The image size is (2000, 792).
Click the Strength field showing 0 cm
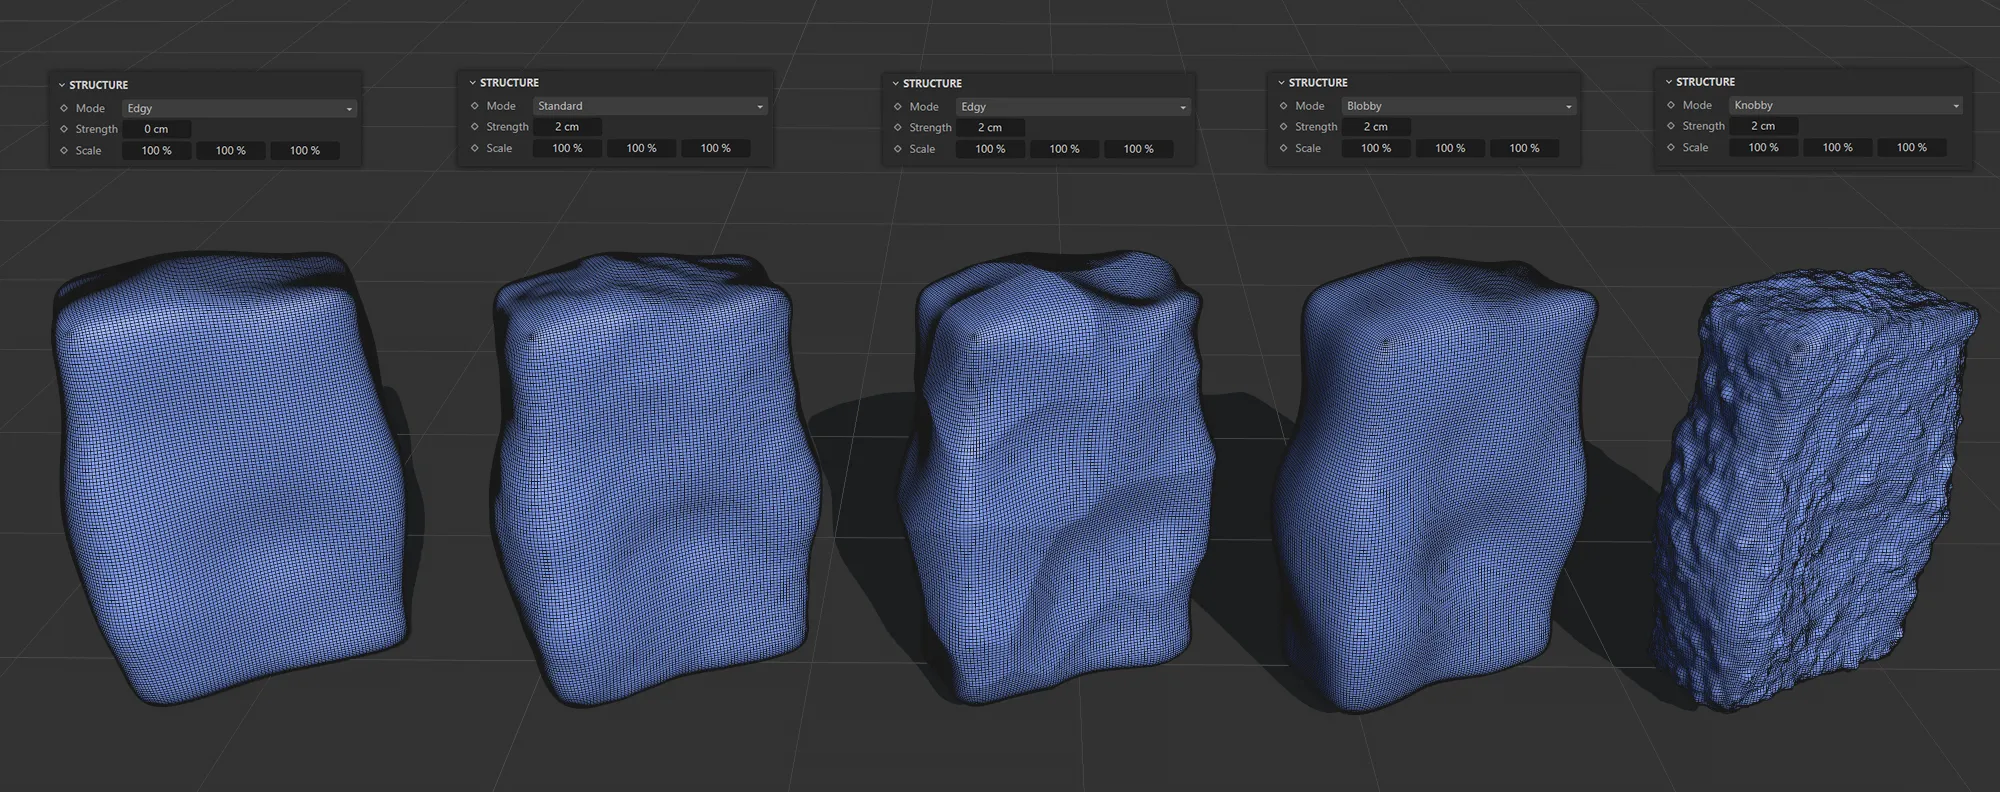coord(156,129)
